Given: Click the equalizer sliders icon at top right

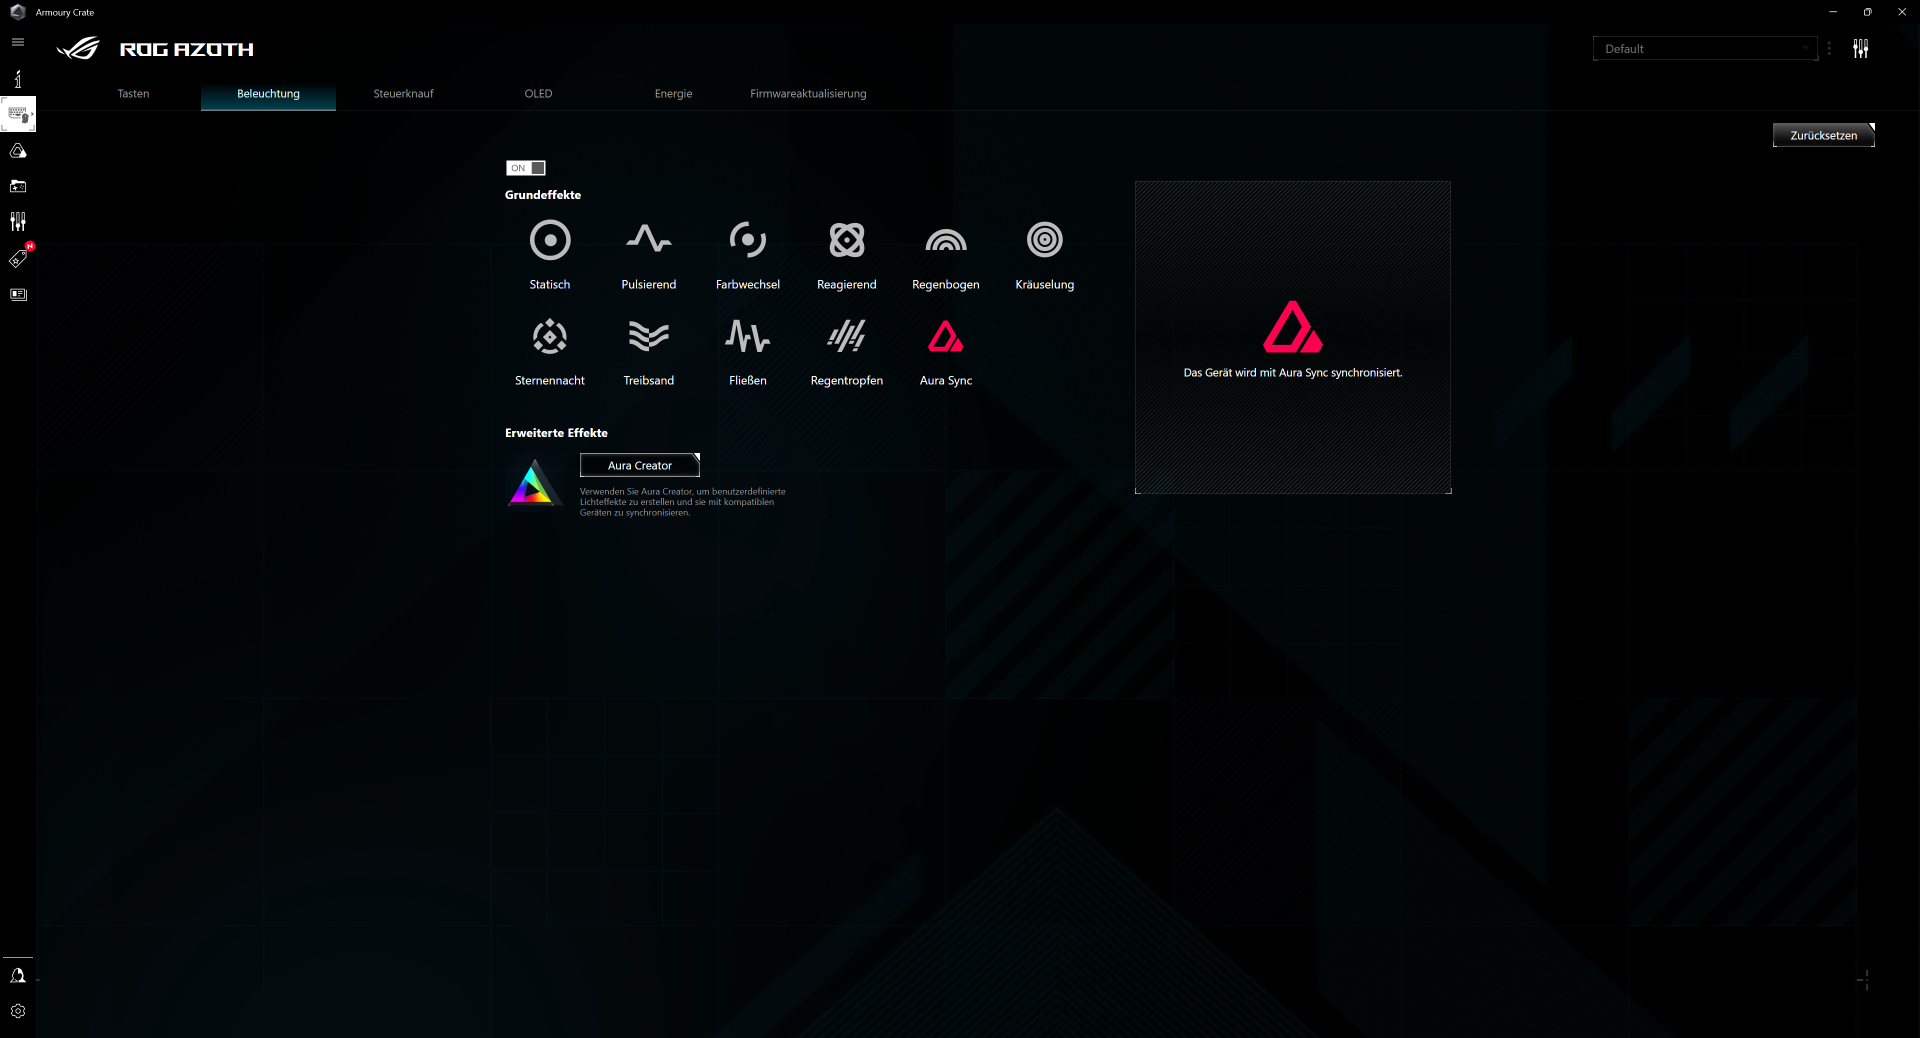Looking at the screenshot, I should (x=1861, y=49).
